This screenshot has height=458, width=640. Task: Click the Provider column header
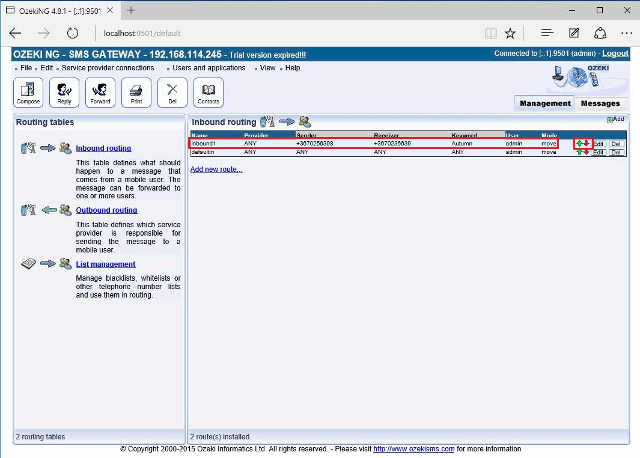tap(256, 135)
